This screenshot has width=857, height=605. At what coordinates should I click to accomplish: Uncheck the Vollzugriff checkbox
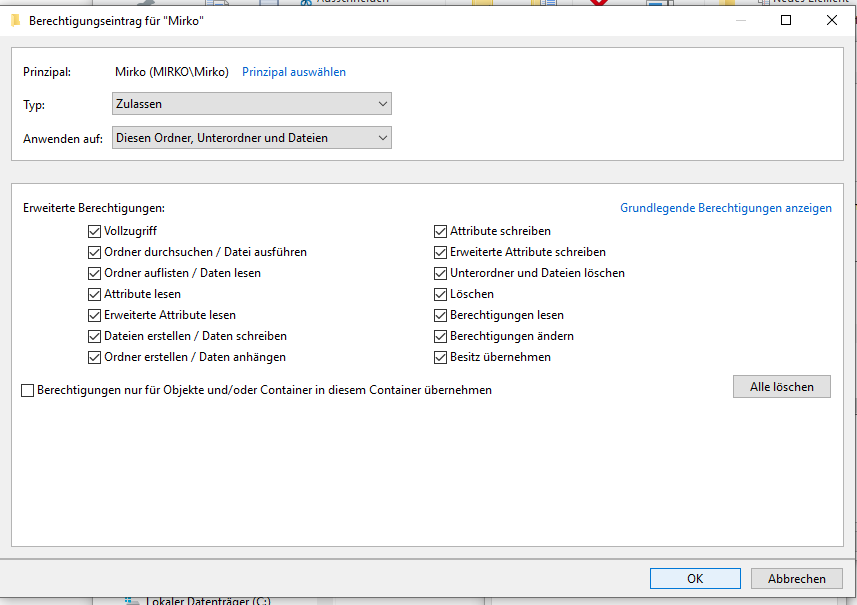[x=95, y=231]
